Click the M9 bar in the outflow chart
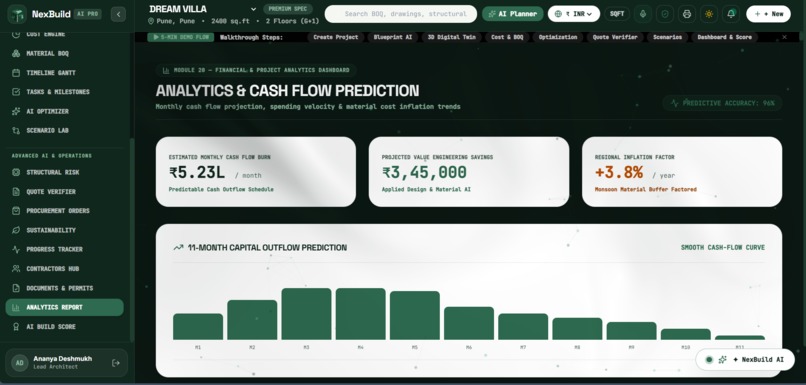This screenshot has height=385, width=806. (631, 331)
